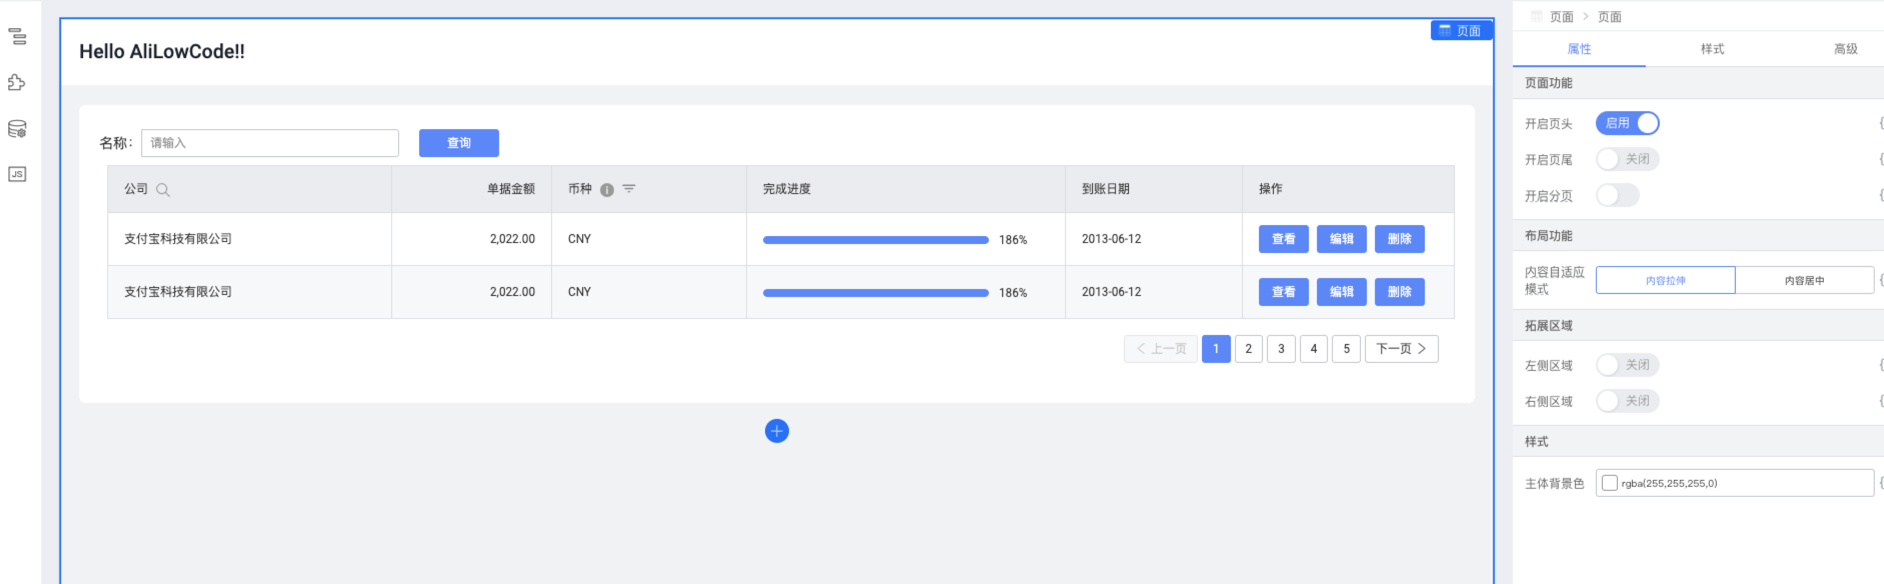Open the filter icon in 币种 column
This screenshot has height=584, width=1884.
pos(629,188)
